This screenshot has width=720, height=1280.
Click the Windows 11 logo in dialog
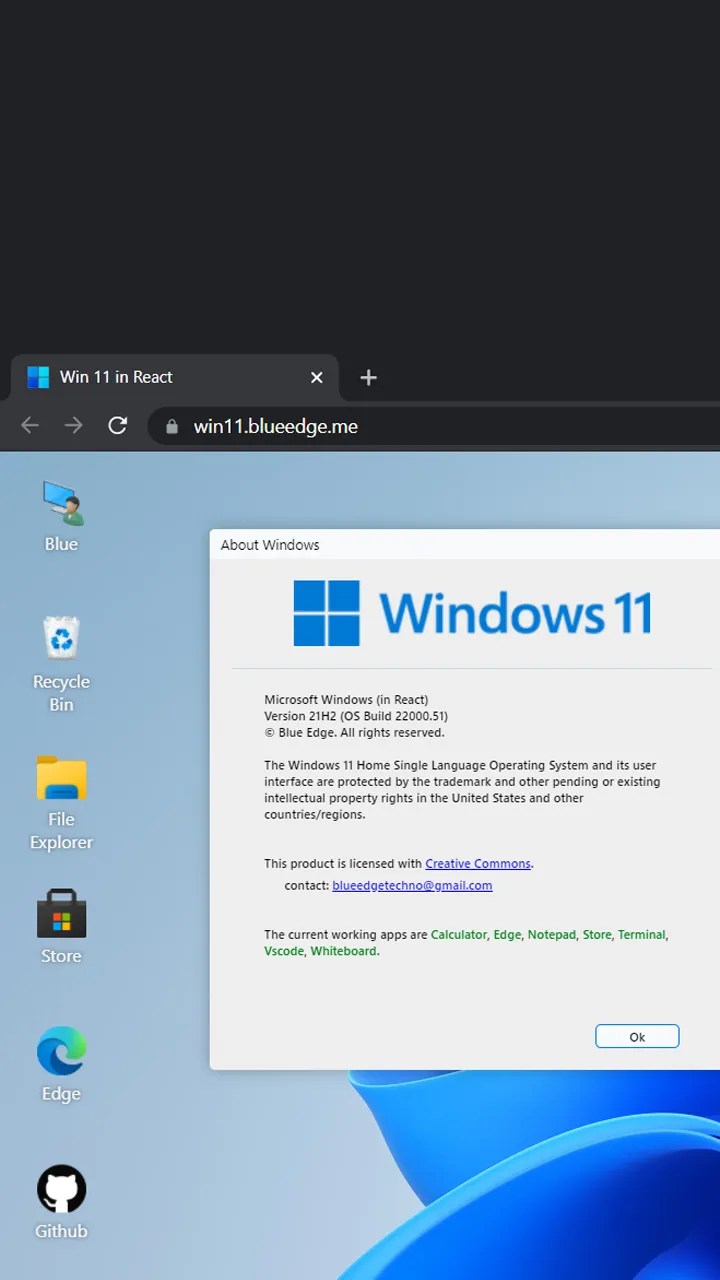click(472, 613)
